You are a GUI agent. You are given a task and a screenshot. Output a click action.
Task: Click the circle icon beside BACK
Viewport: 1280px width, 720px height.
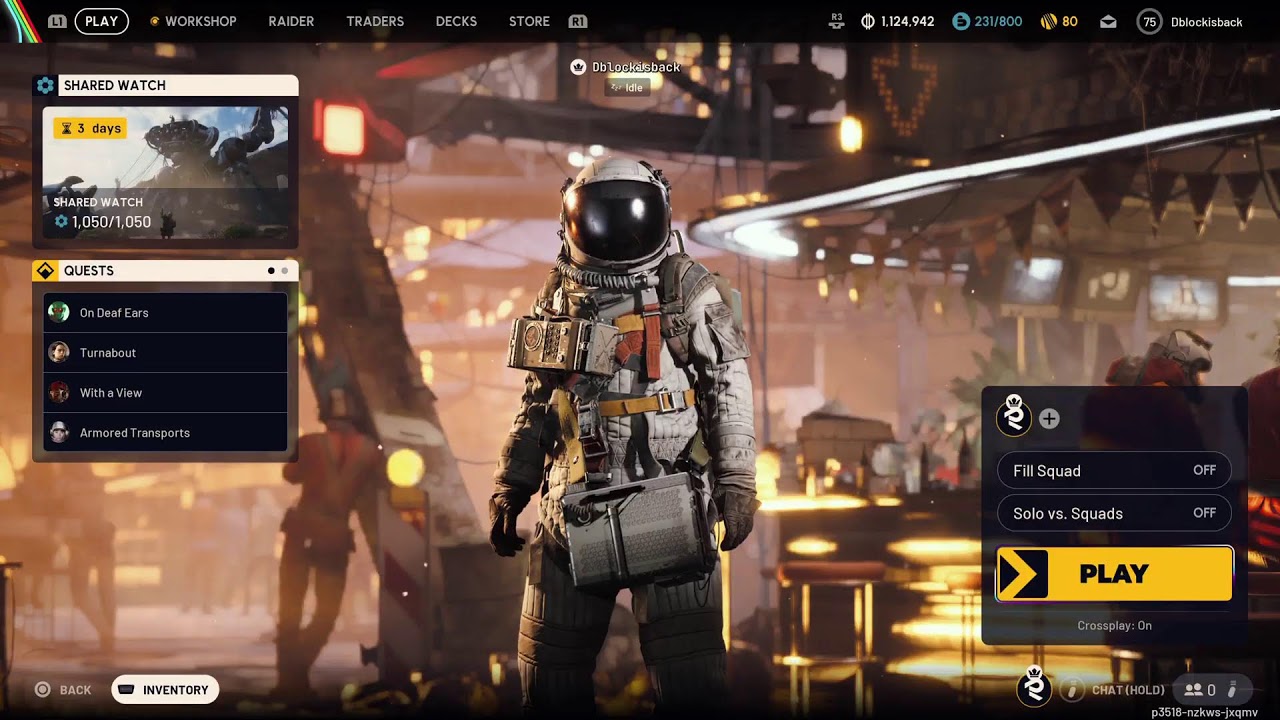[42, 690]
